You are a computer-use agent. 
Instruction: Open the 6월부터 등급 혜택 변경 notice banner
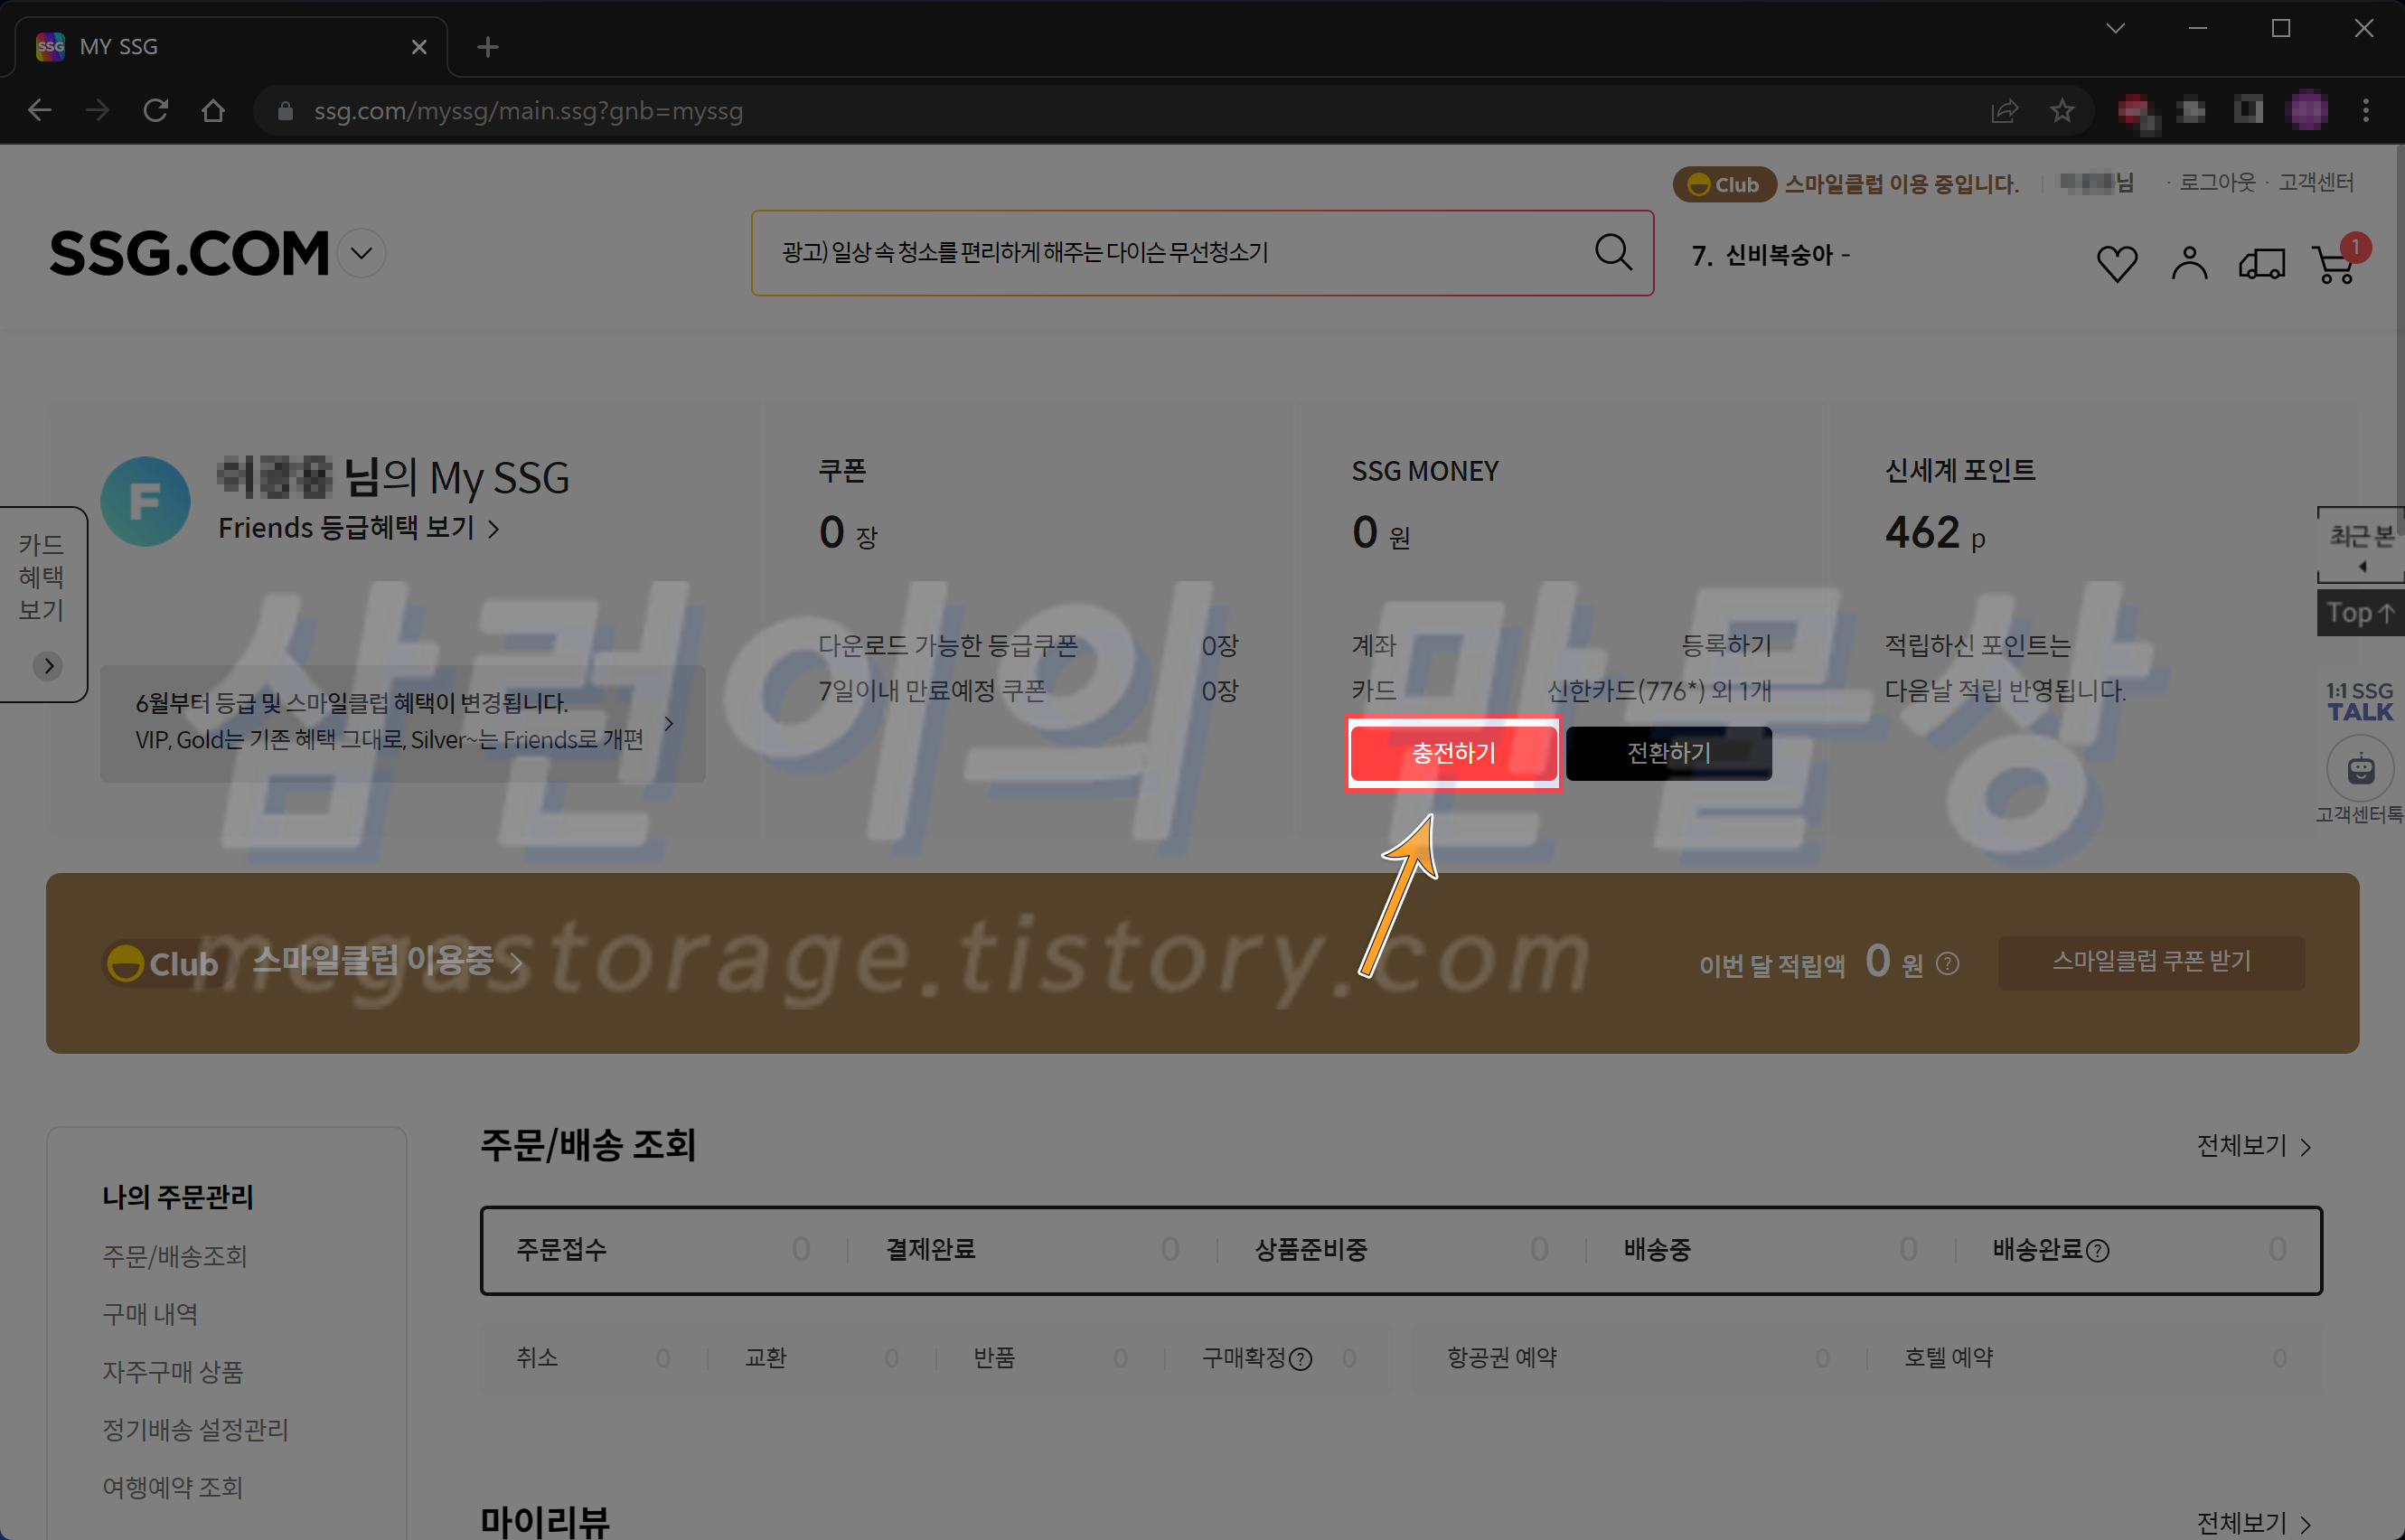click(x=403, y=723)
